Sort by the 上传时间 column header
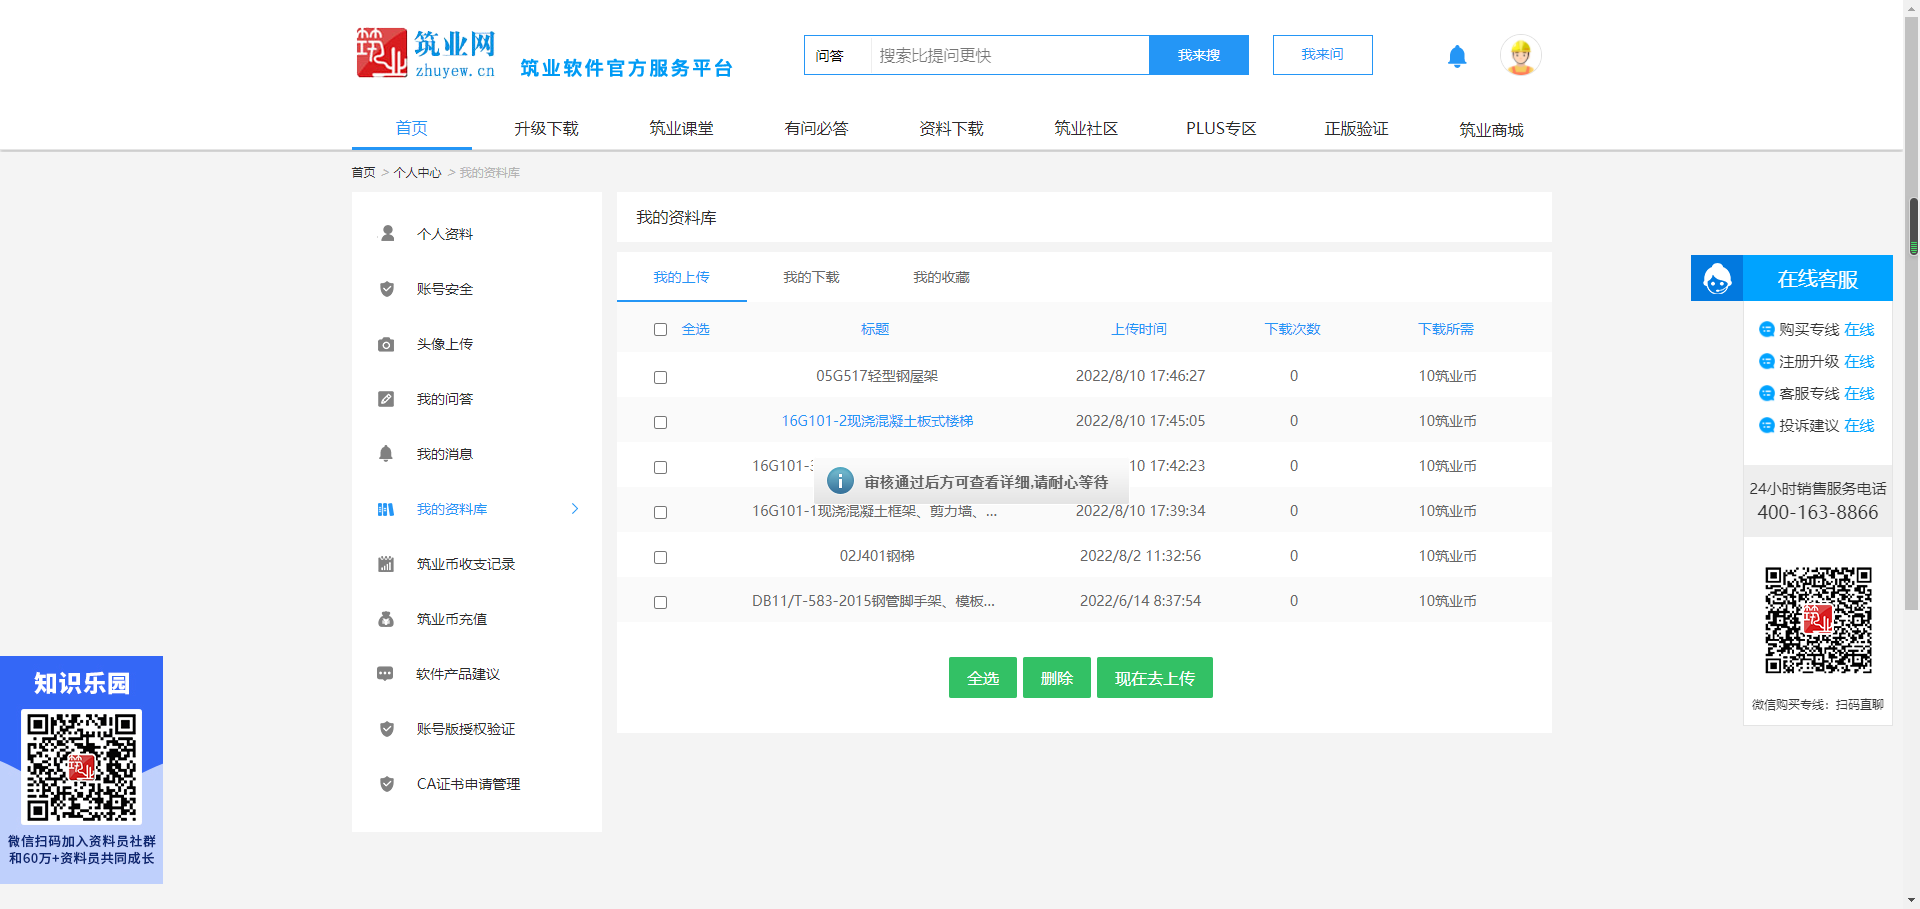Viewport: 1920px width, 909px height. pos(1139,329)
